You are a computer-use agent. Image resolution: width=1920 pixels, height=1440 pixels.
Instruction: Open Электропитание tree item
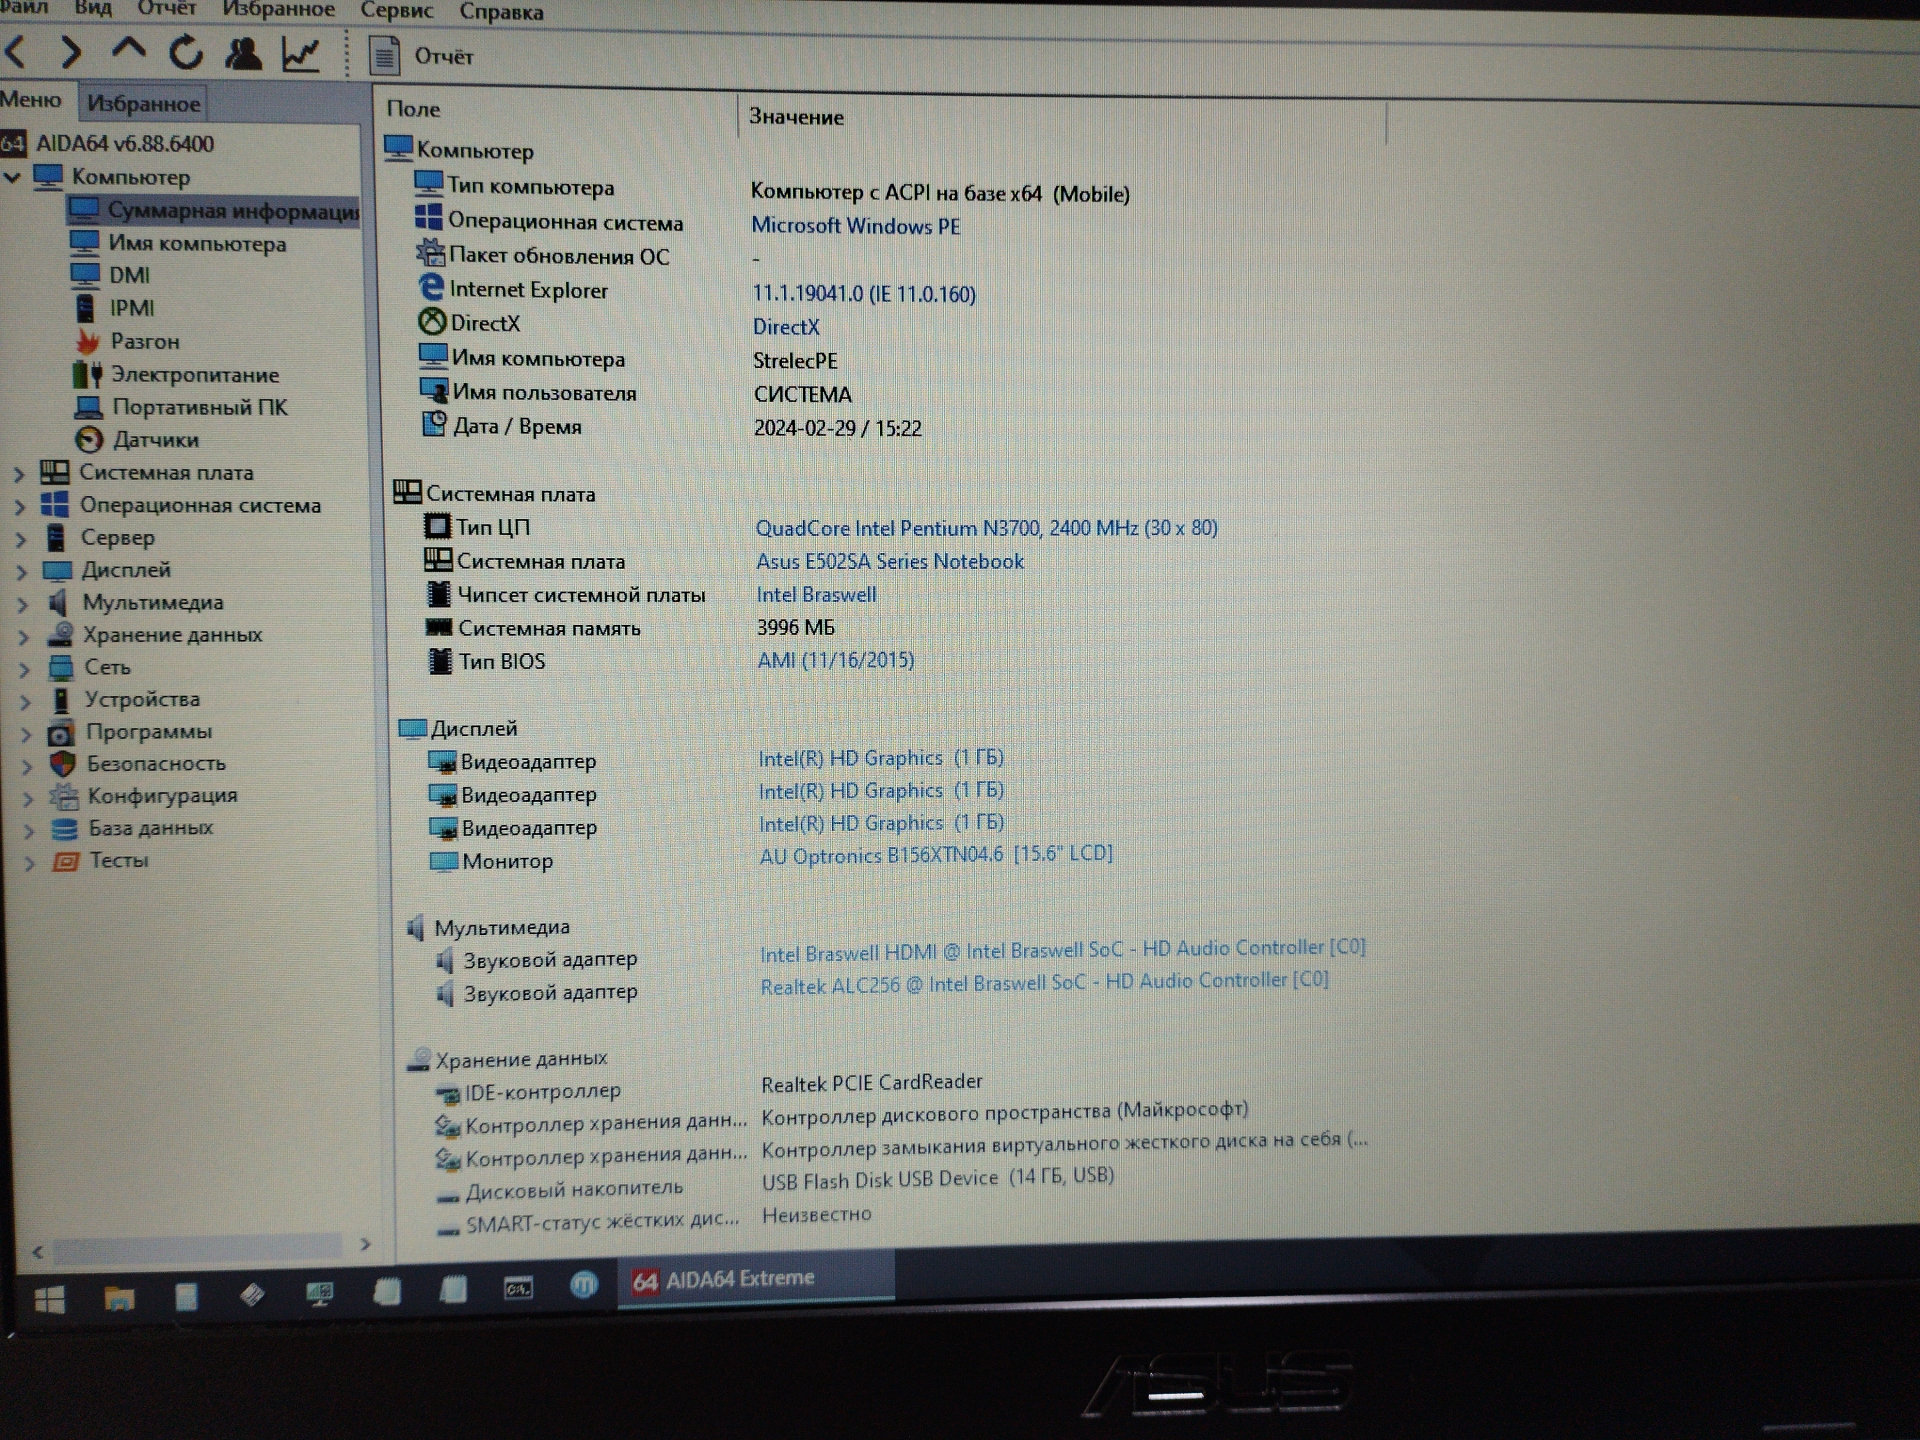click(195, 374)
